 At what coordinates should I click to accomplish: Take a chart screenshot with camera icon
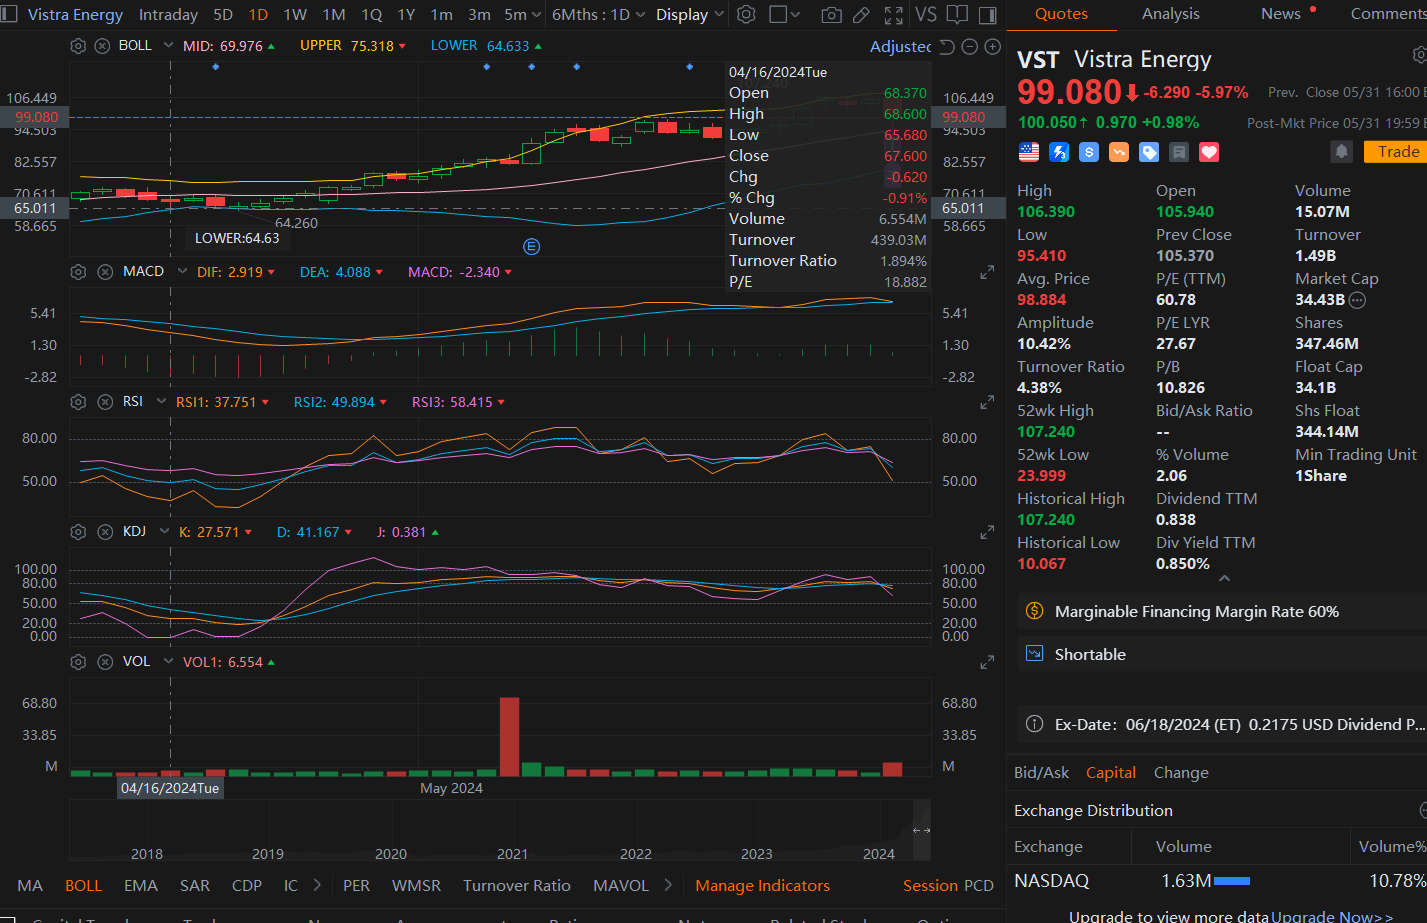831,14
